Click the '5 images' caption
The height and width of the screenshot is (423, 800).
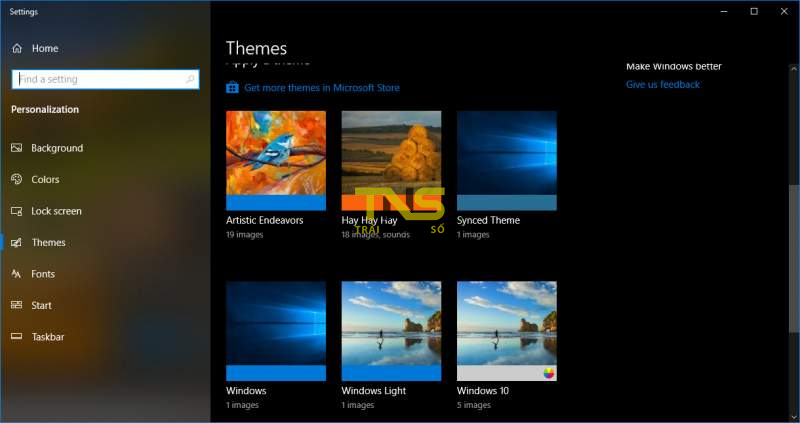[473, 405]
